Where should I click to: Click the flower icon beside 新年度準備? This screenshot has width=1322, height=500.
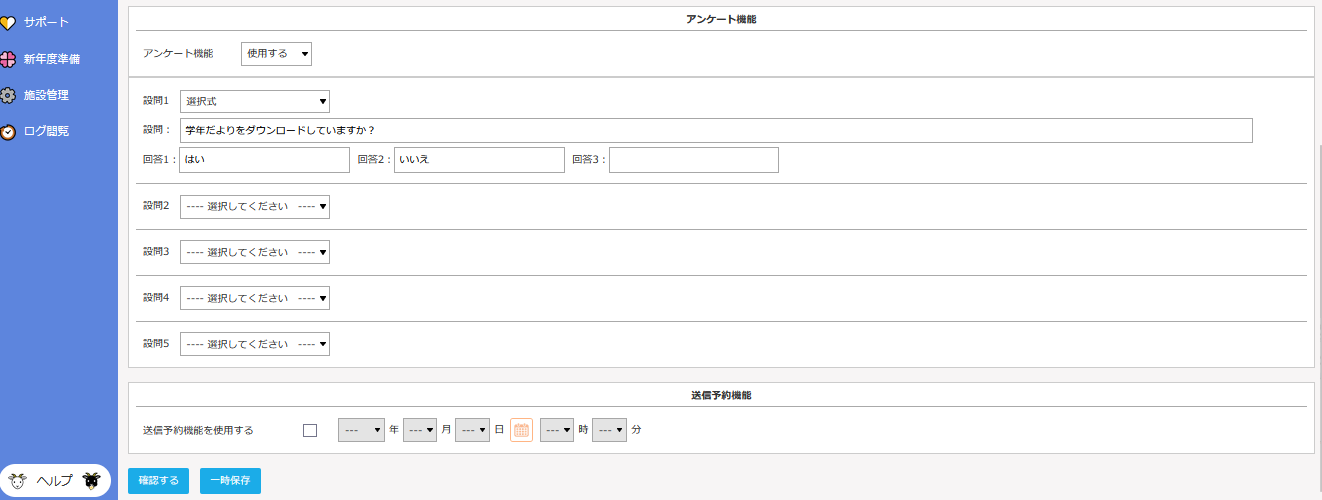[8, 59]
